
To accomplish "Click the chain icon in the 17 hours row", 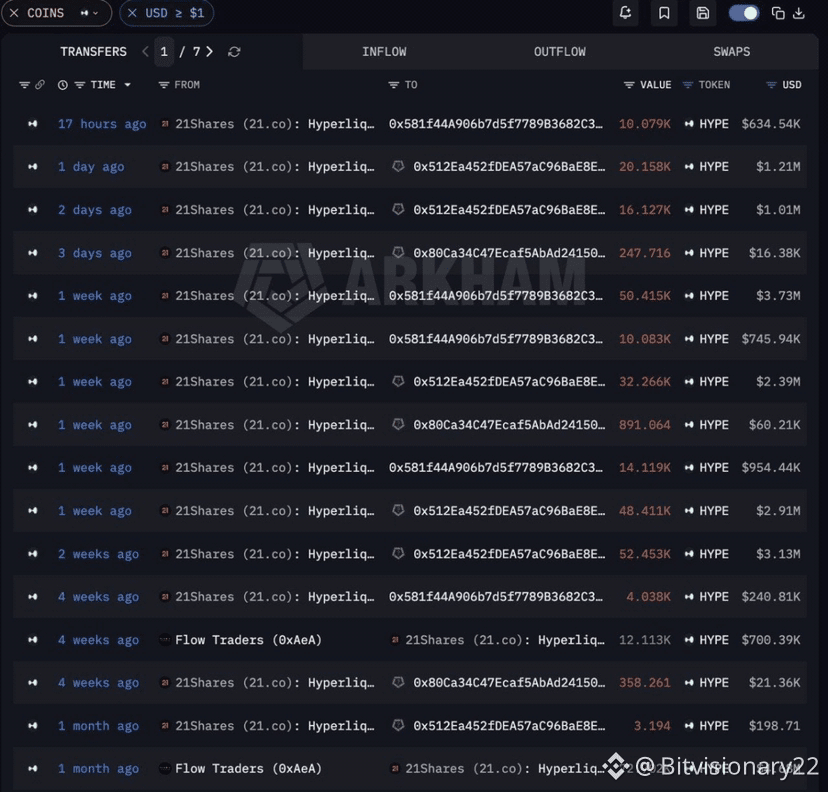I will coord(33,124).
